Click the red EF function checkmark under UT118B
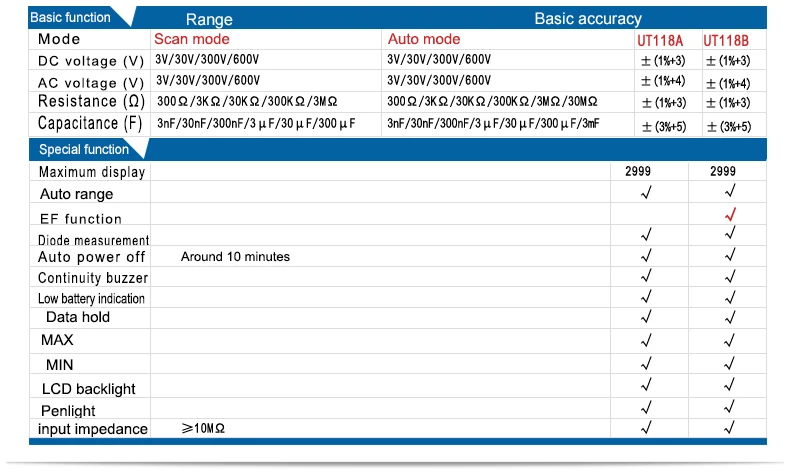790x472 pixels. (x=730, y=215)
